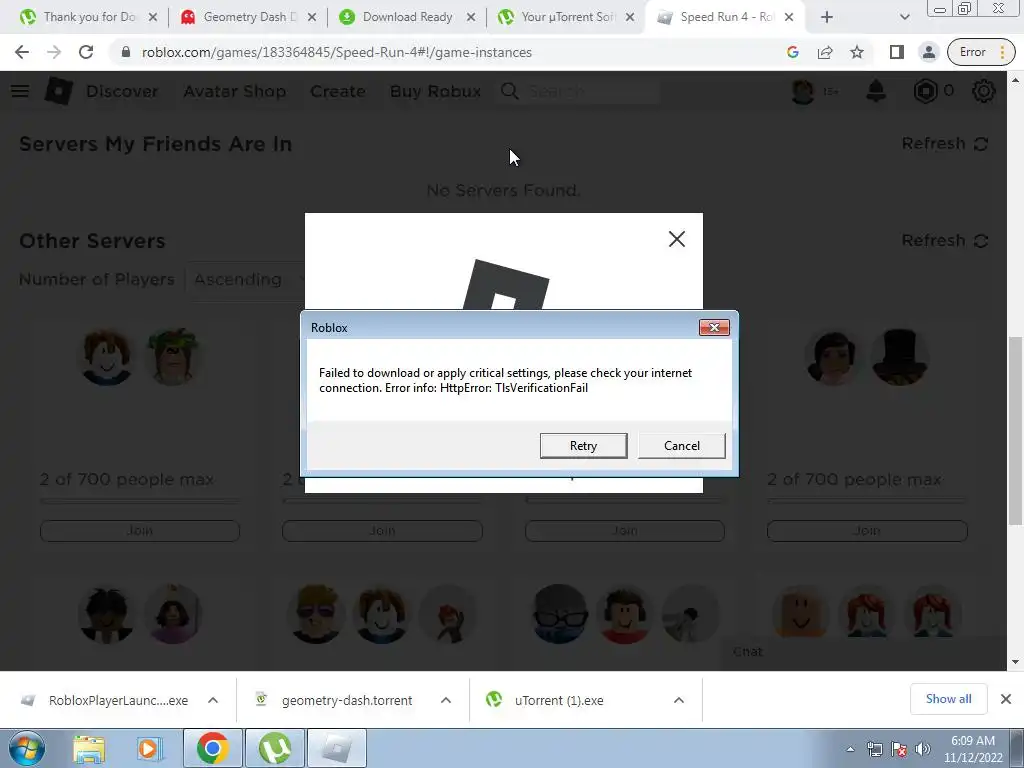Open uTorrent from the taskbar
Screen dimensions: 1024x768
(275, 748)
